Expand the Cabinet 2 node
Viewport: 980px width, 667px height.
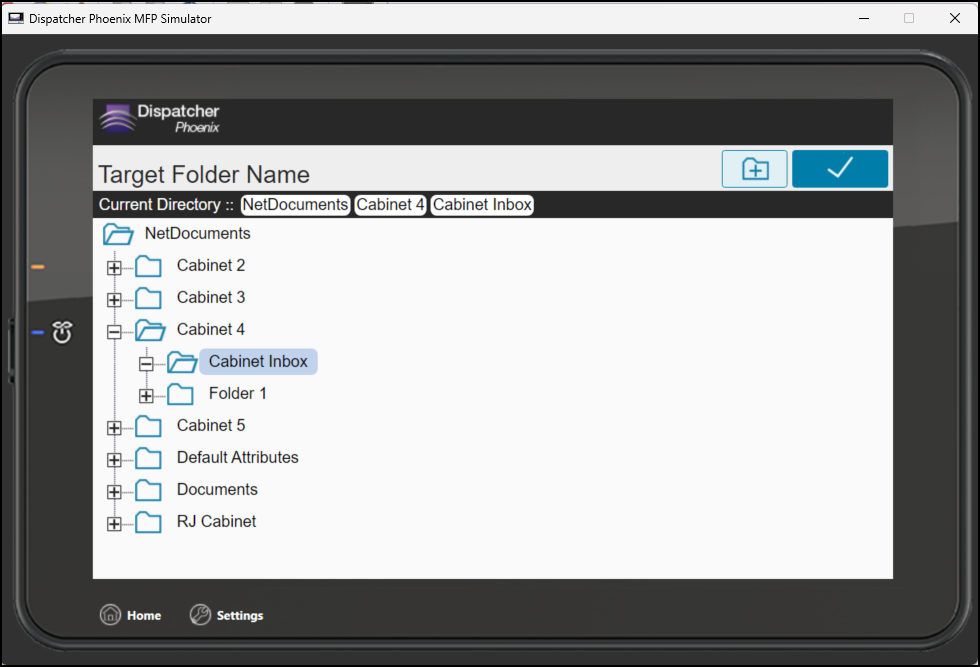[114, 268]
